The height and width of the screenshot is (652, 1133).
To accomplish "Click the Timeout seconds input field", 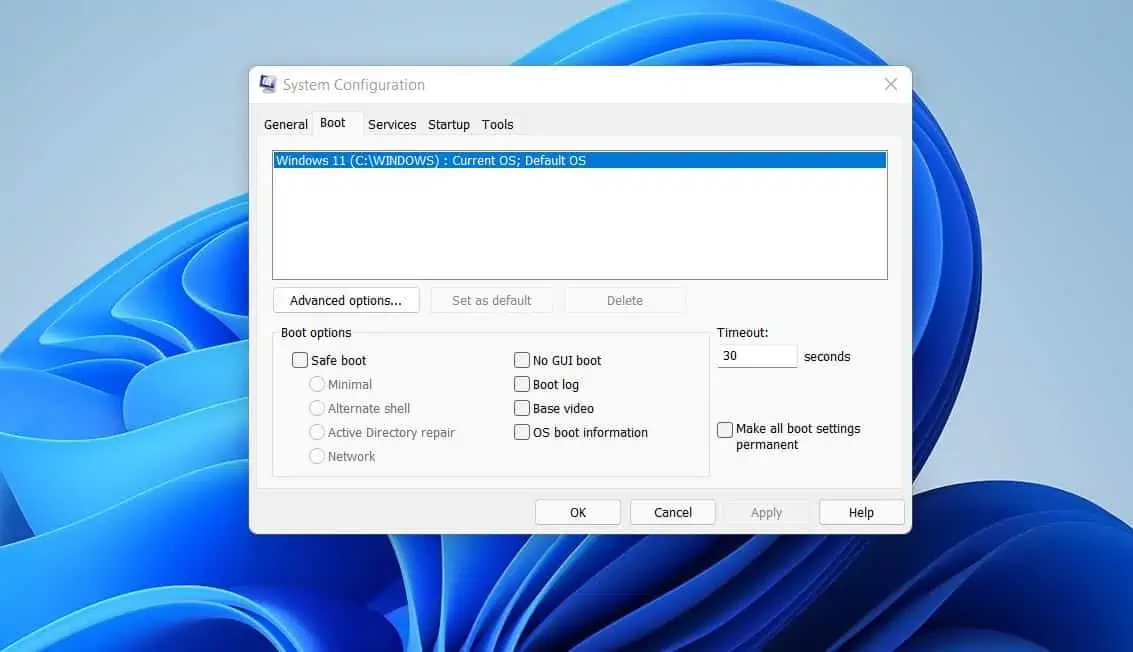I will (x=757, y=356).
